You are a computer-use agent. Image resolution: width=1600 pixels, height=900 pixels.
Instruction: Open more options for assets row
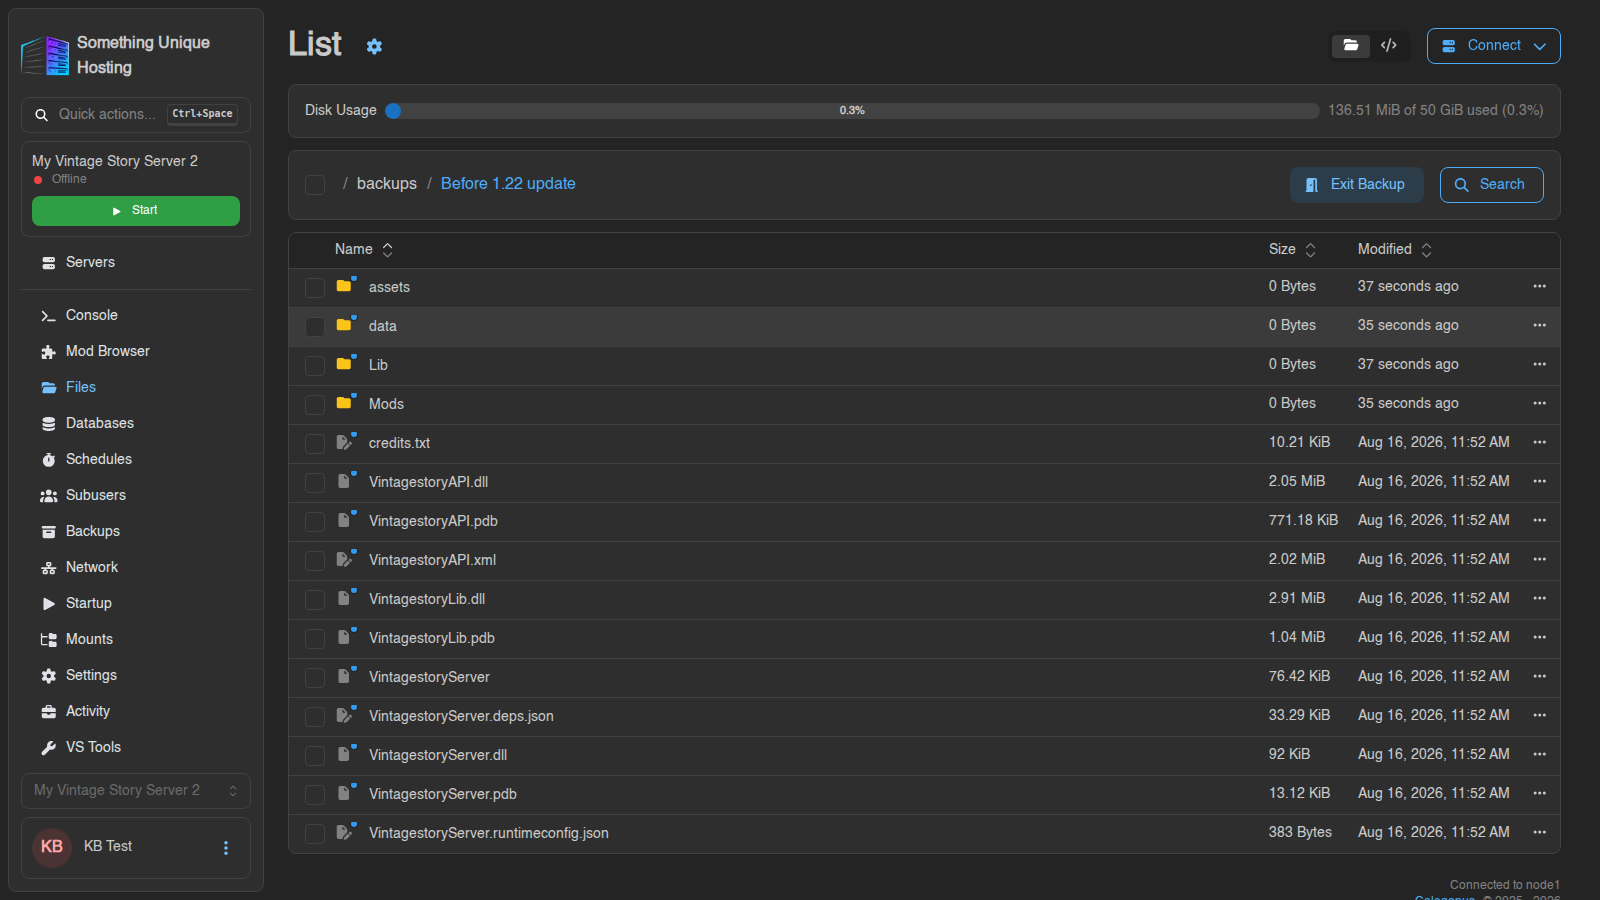[x=1539, y=286]
